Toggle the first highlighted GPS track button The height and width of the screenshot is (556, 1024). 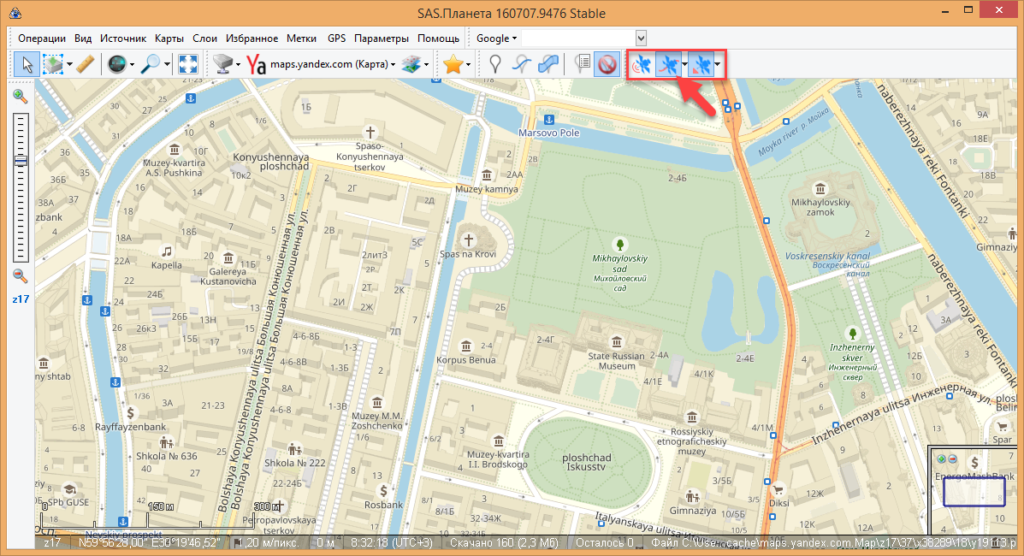coord(641,66)
